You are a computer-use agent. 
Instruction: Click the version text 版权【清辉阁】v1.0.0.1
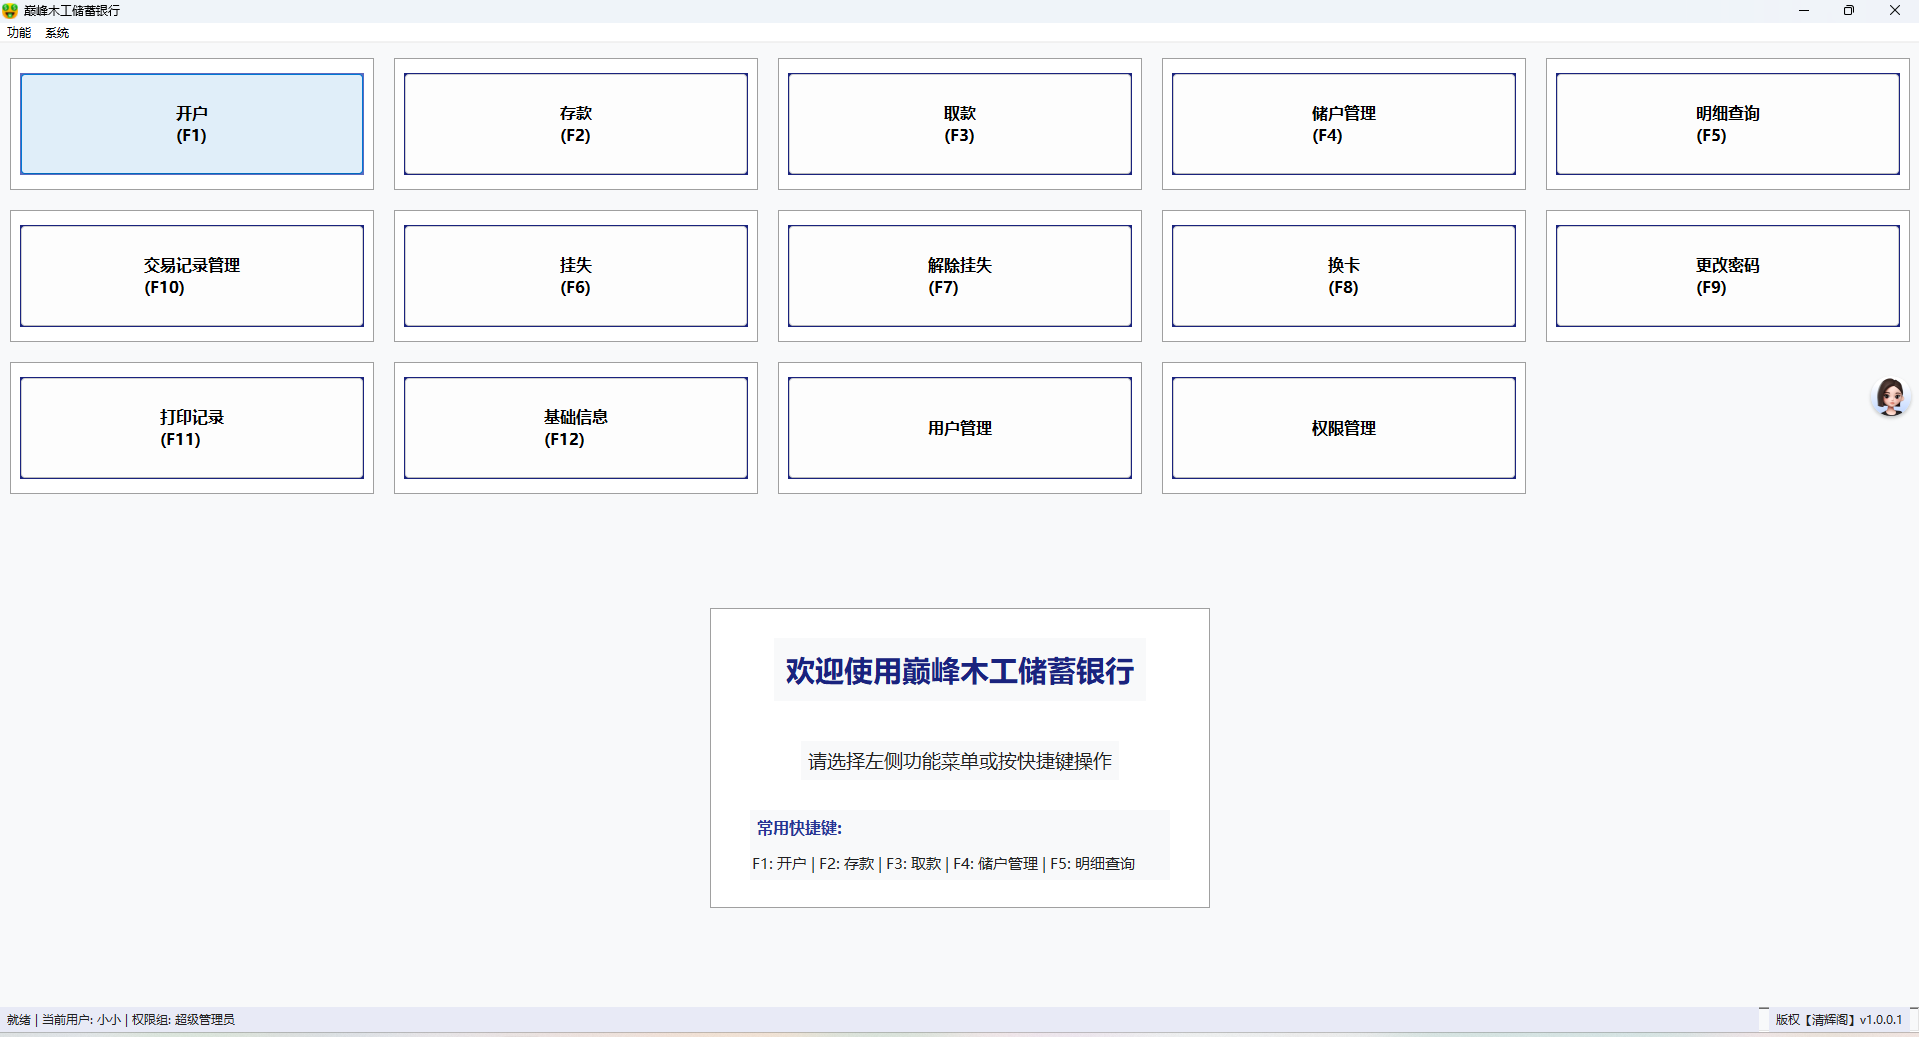pyautogui.click(x=1837, y=1020)
